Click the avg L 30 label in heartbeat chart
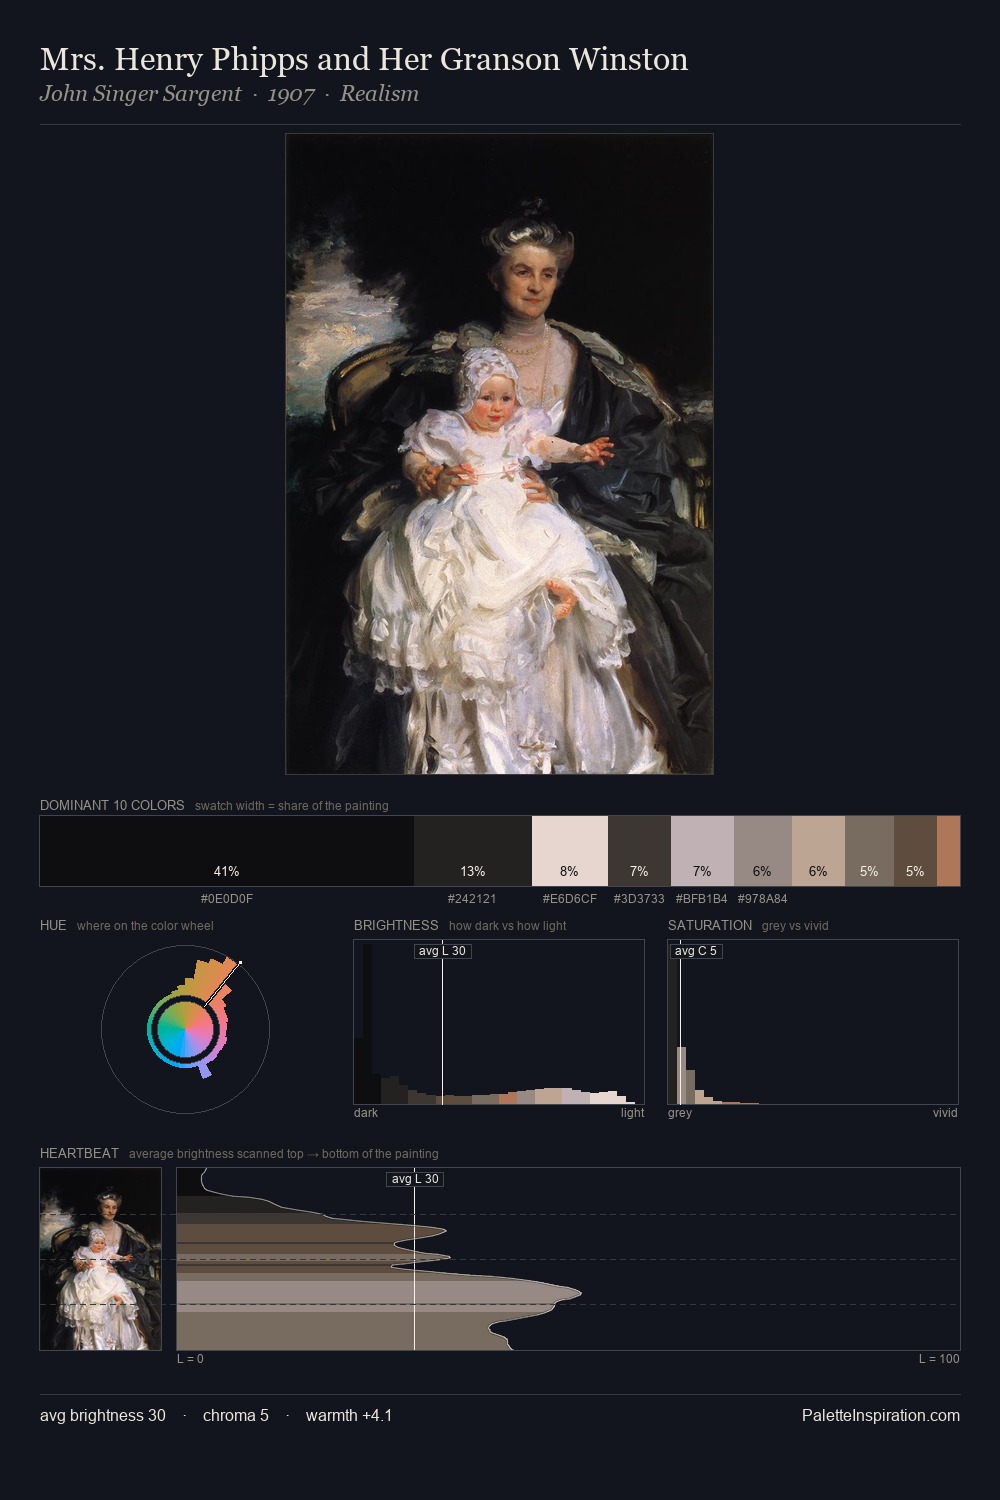1000x1500 pixels. point(415,1179)
